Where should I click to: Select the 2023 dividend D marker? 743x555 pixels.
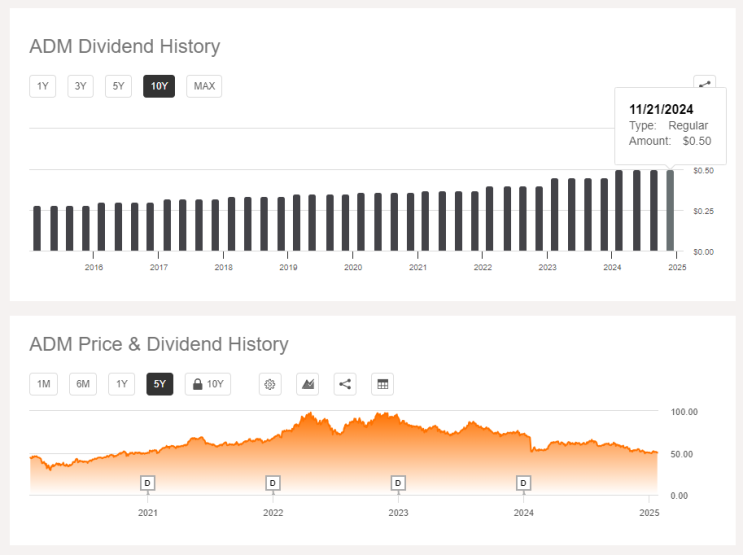(398, 483)
